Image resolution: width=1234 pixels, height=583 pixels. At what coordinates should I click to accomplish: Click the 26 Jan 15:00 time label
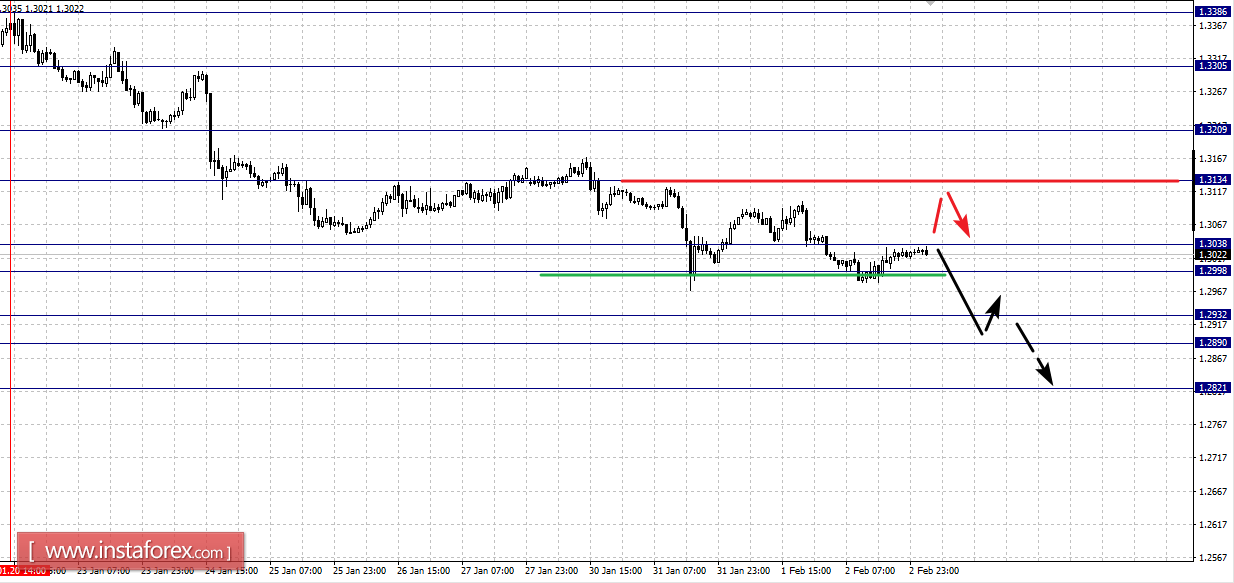(x=424, y=571)
